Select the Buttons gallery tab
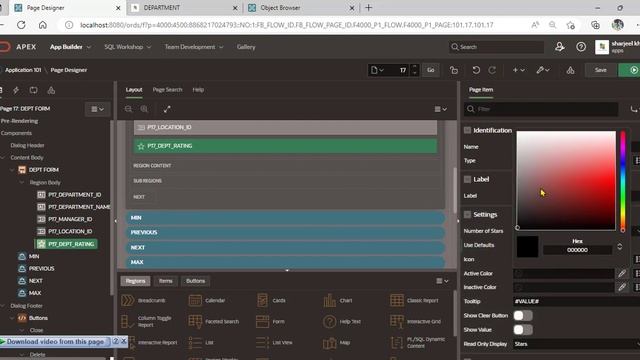The width and height of the screenshot is (640, 360). 196,281
